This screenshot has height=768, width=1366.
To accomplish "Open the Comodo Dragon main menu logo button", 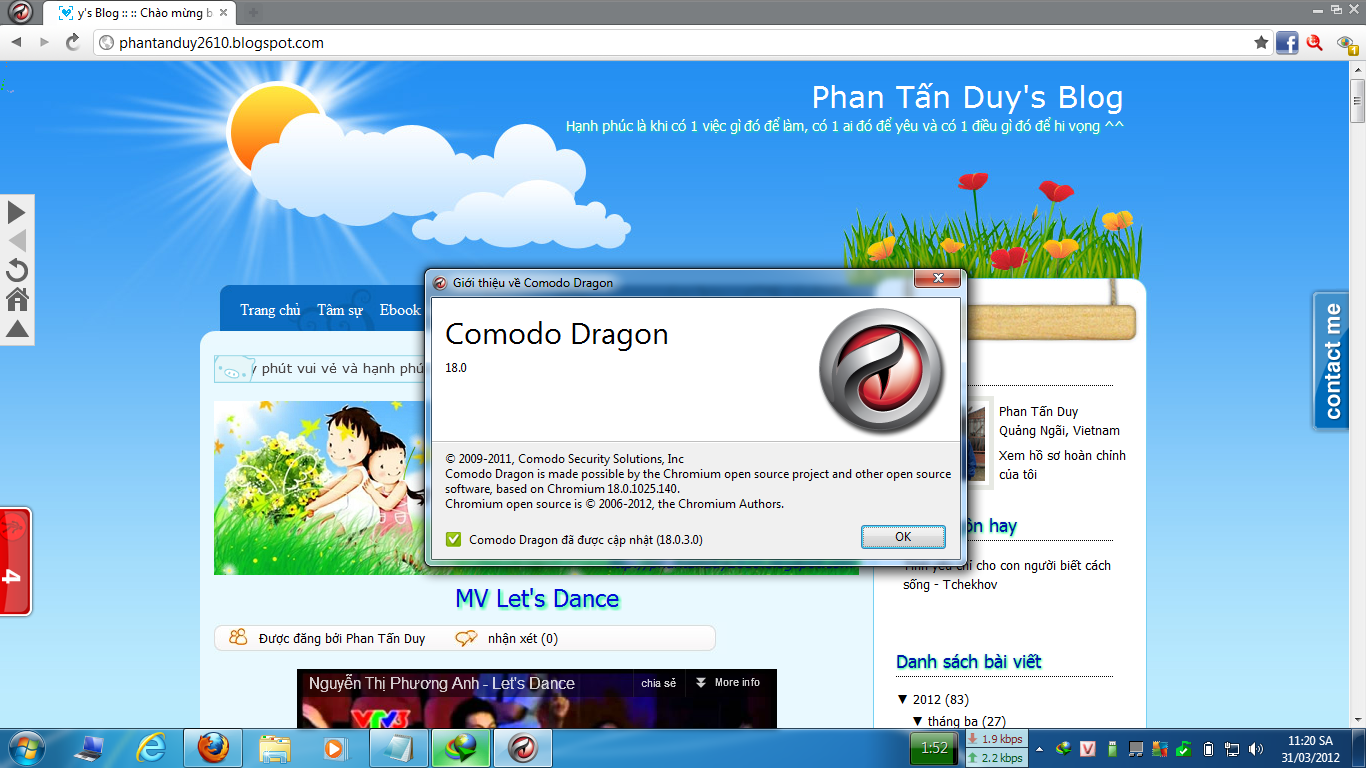I will pyautogui.click(x=18, y=12).
